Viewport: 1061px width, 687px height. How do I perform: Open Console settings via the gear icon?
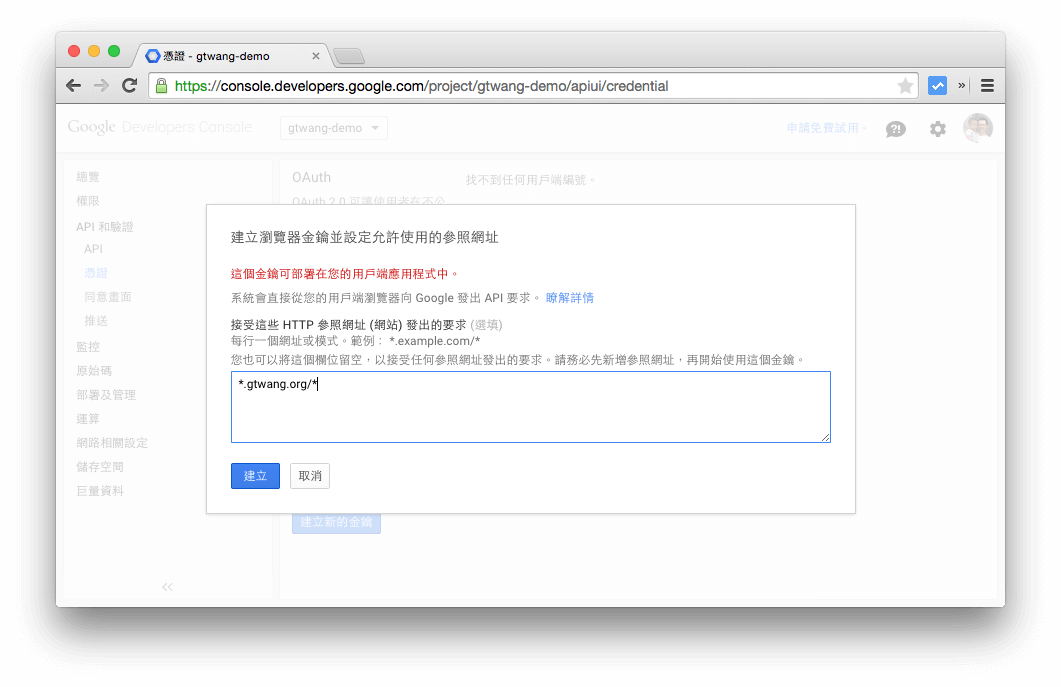point(937,129)
